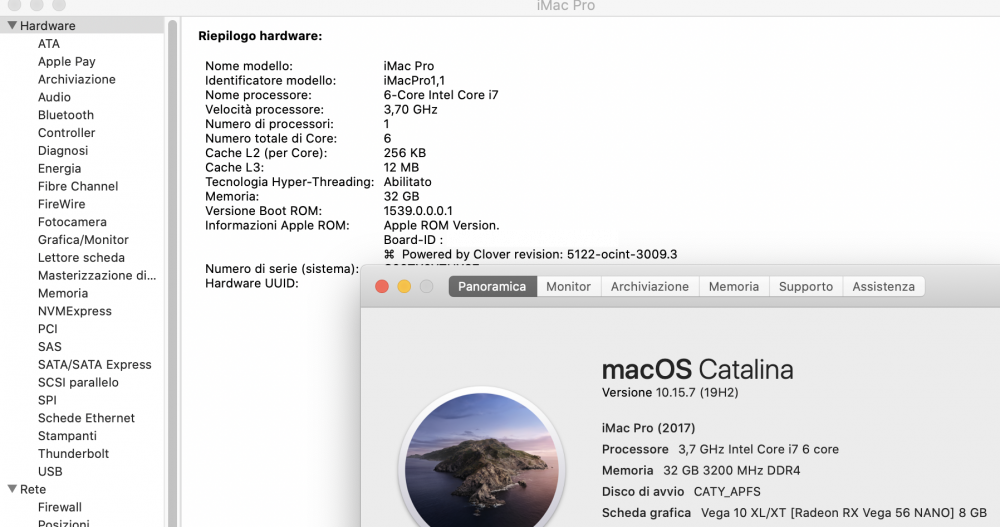Select SCSI parallelo entry
Screen dimensions: 1000x527
pyautogui.click(x=78, y=382)
